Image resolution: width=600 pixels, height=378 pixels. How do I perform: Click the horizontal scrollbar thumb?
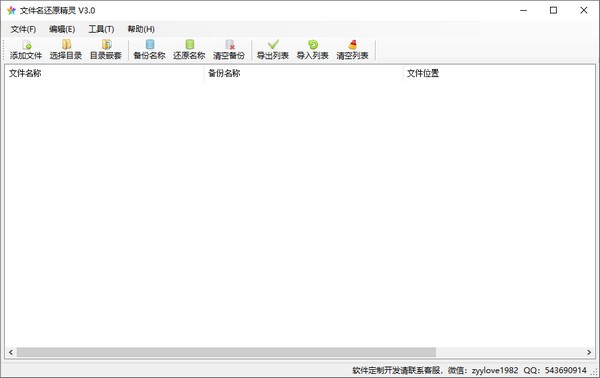[226, 352]
